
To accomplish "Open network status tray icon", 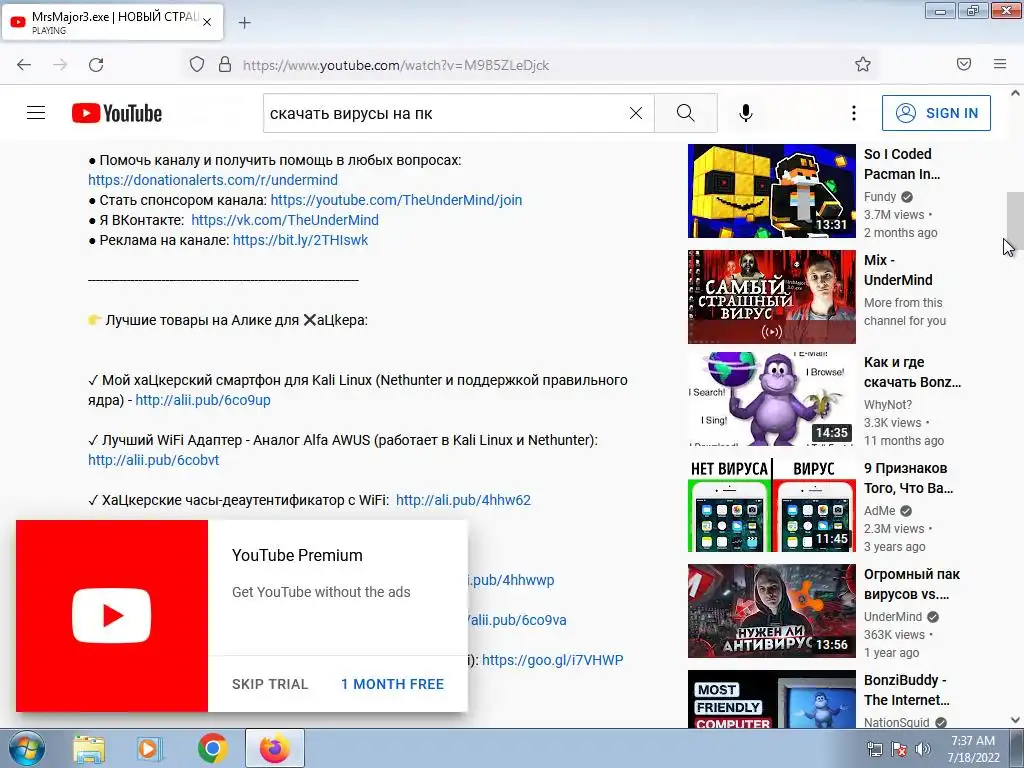I will coord(874,750).
